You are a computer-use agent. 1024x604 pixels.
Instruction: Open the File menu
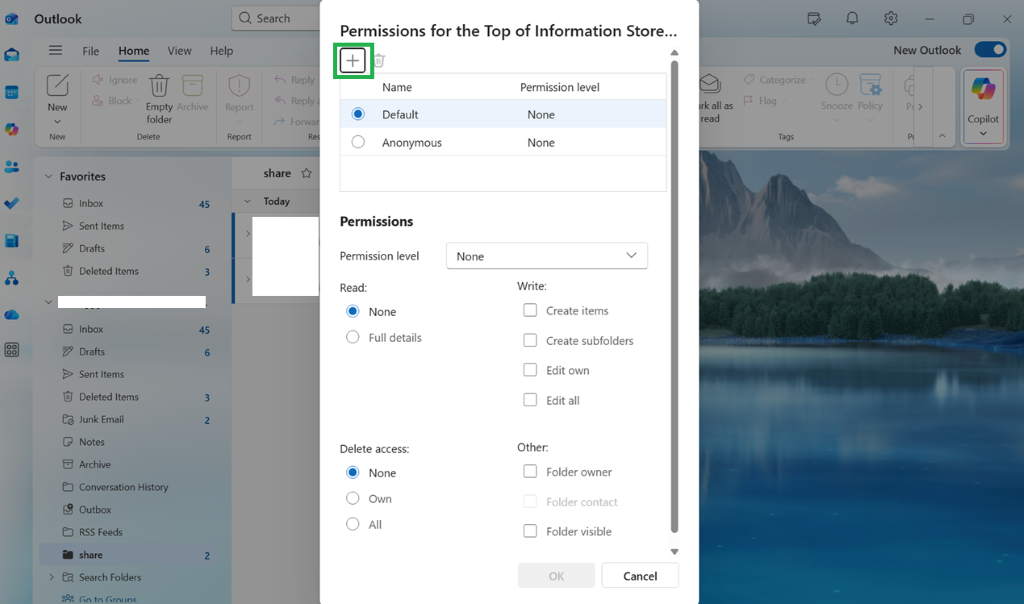[91, 51]
